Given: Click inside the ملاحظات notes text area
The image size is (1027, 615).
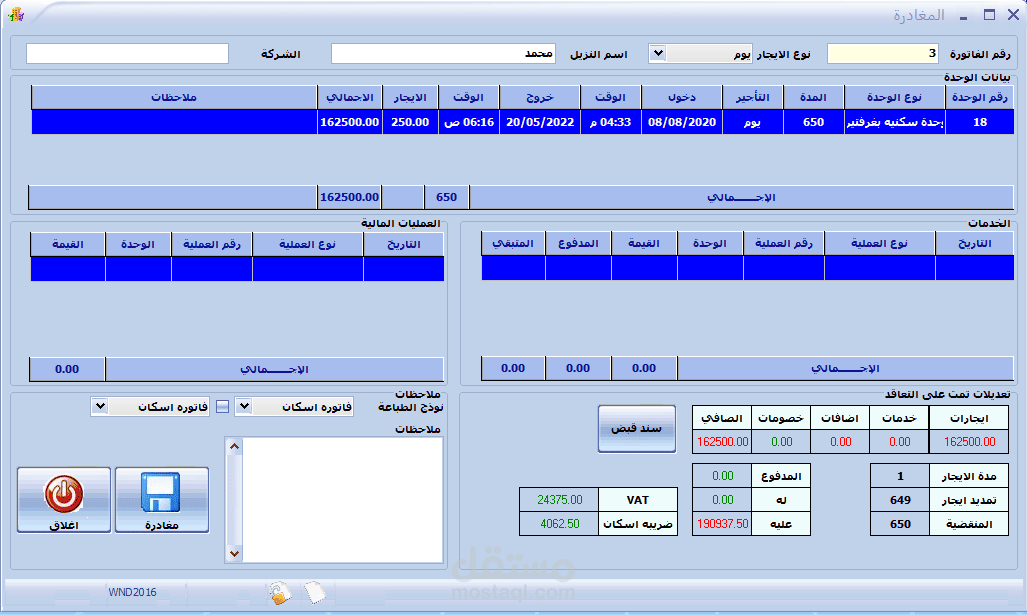Looking at the screenshot, I should coord(343,500).
